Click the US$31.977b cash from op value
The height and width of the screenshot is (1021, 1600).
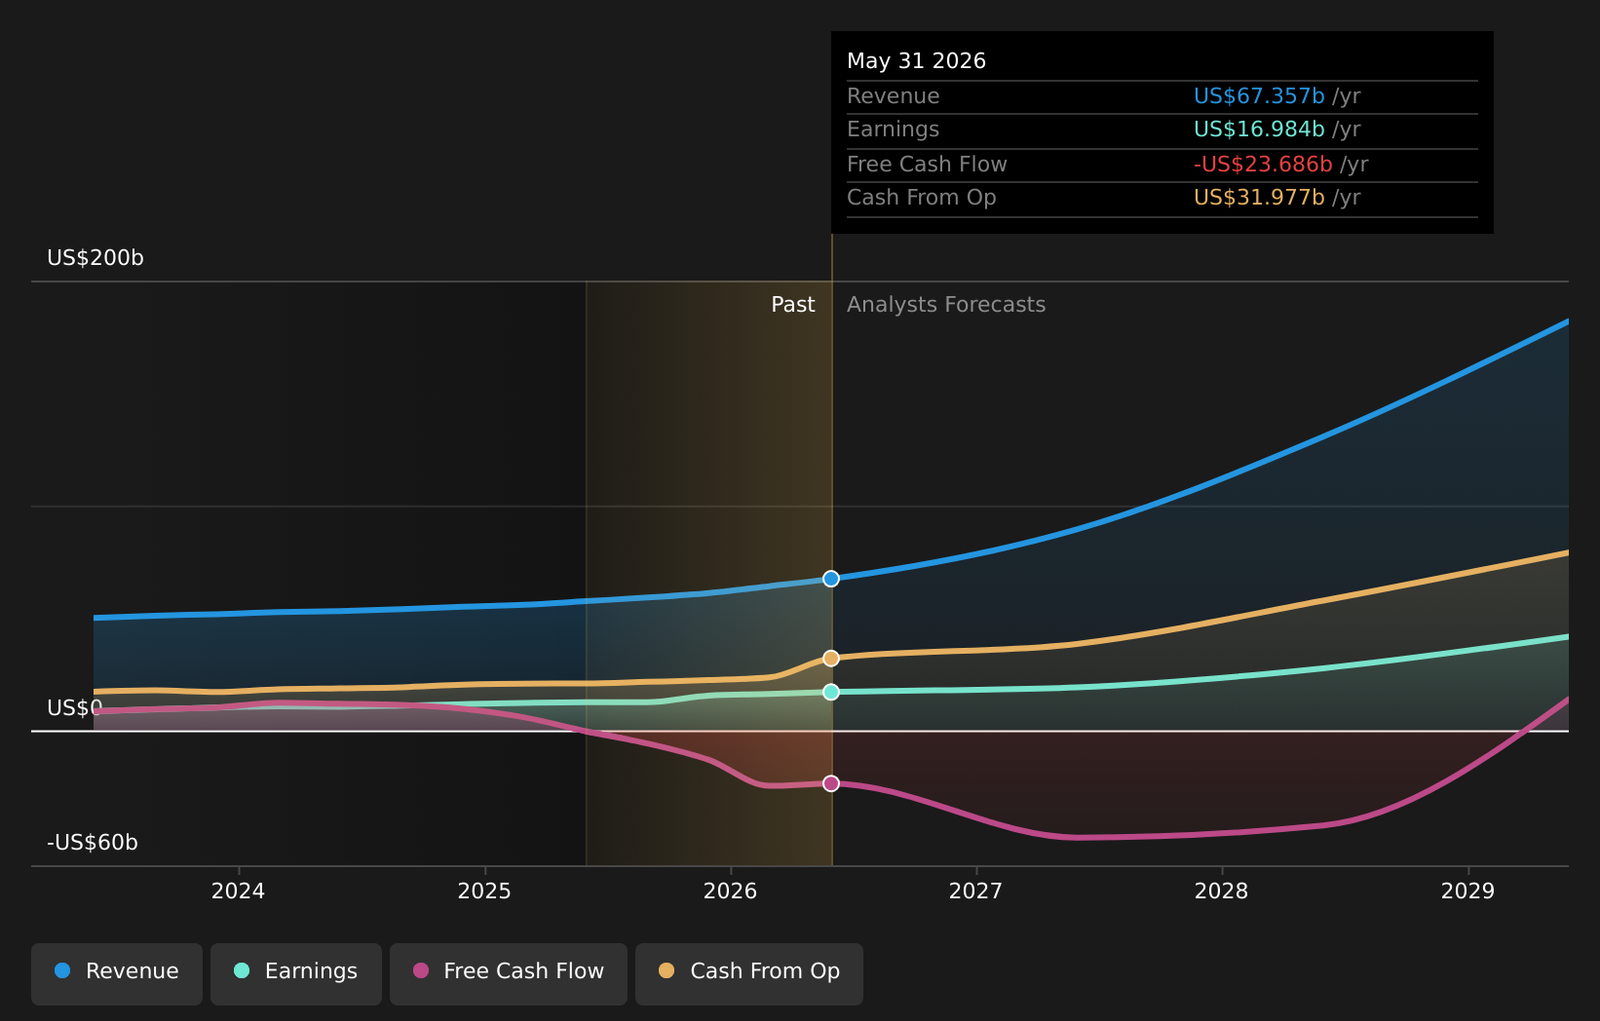click(x=1259, y=197)
